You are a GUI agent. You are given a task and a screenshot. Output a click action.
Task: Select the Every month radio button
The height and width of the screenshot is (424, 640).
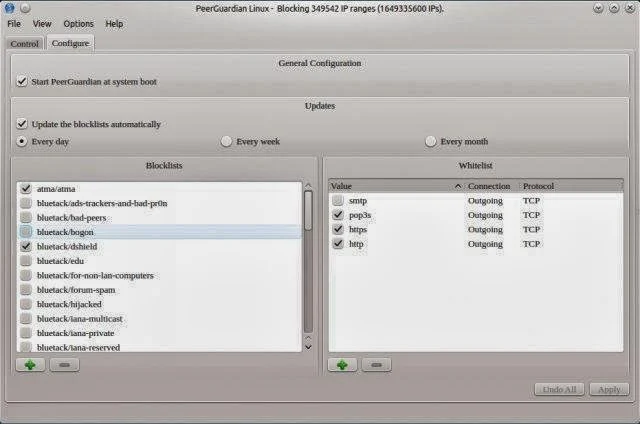coord(431,142)
